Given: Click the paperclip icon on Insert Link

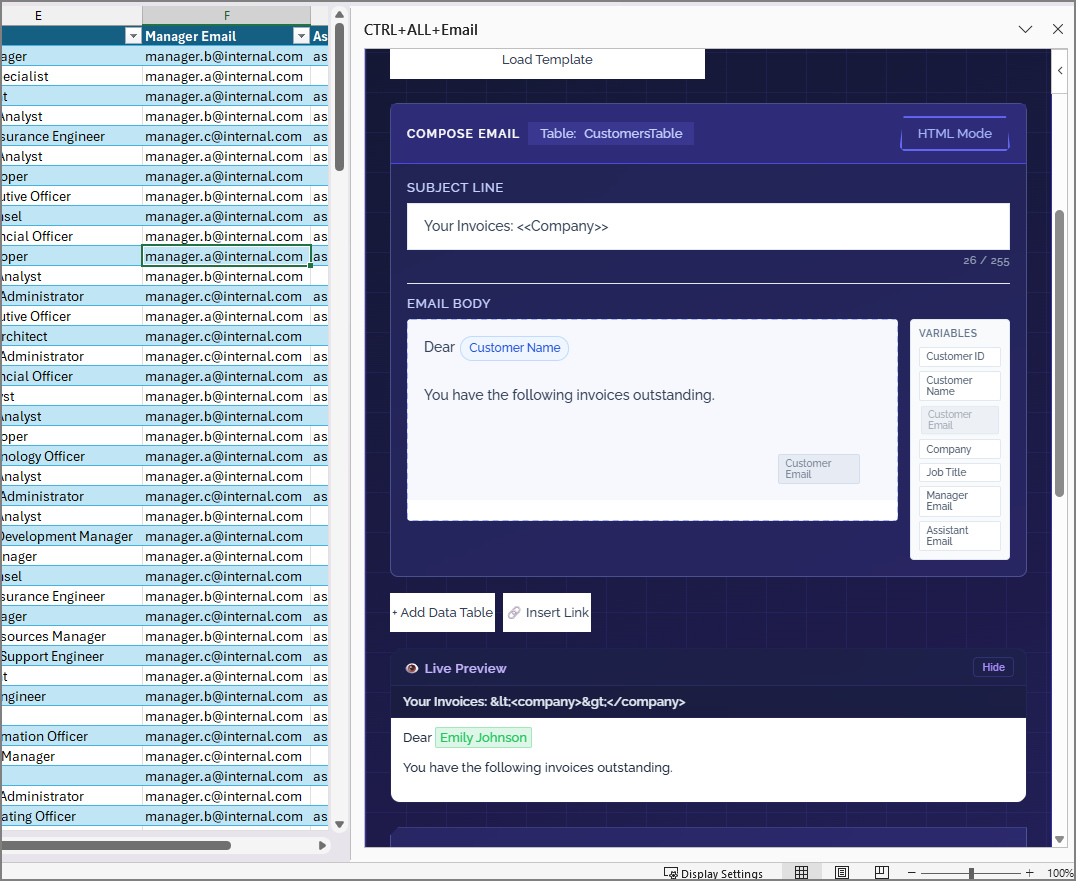Looking at the screenshot, I should (x=515, y=612).
